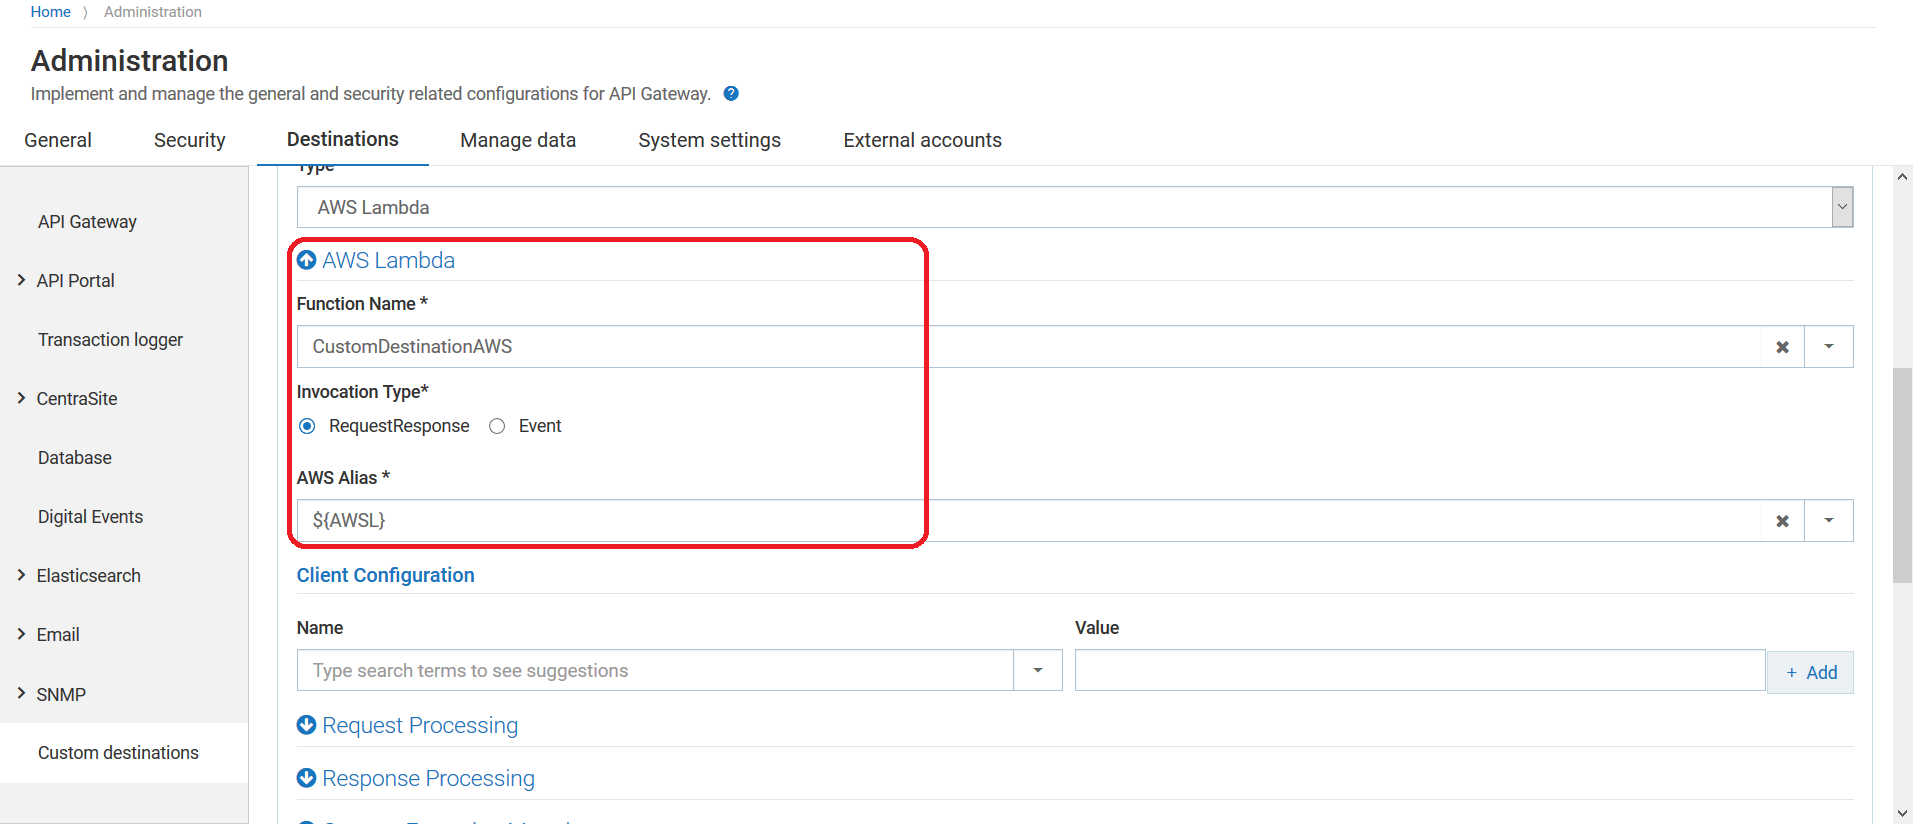Click the Client Configuration Value field
The image size is (1913, 827).
[1420, 670]
